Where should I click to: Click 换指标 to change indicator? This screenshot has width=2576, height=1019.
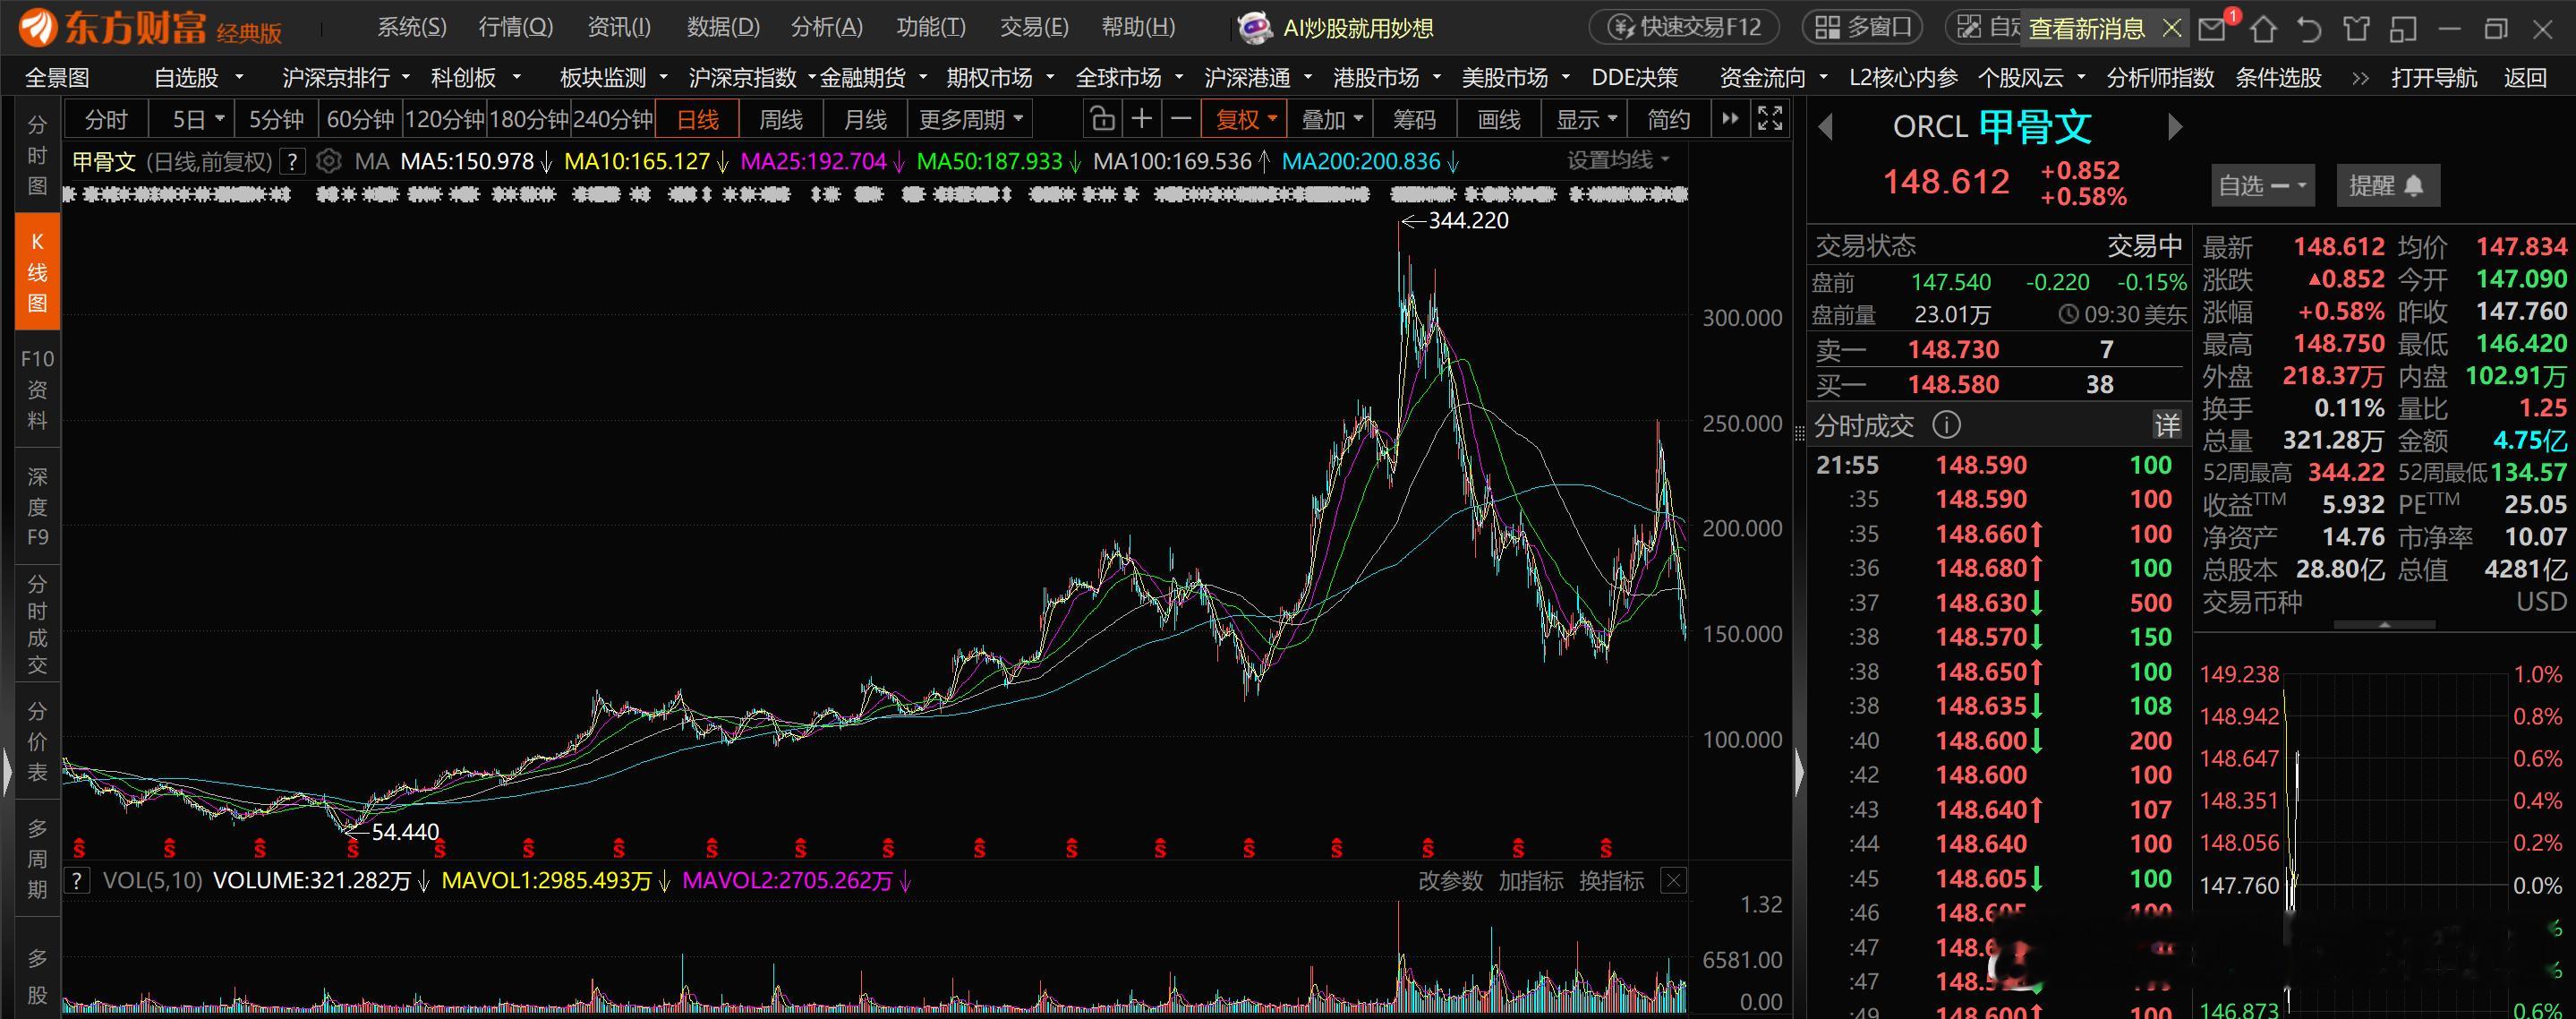(1611, 881)
